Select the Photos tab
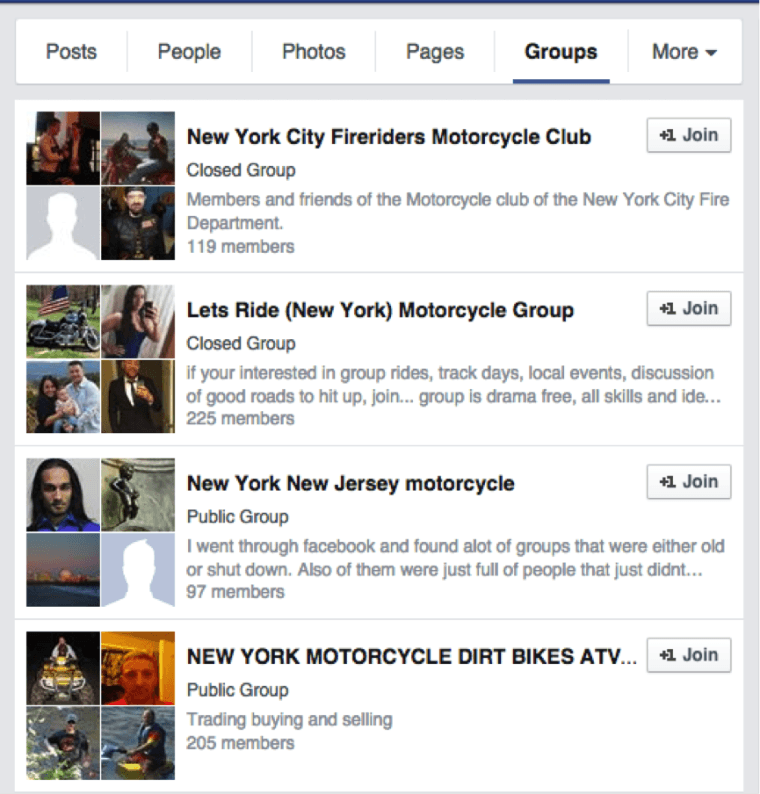Image resolution: width=760 pixels, height=794 pixels. [313, 52]
